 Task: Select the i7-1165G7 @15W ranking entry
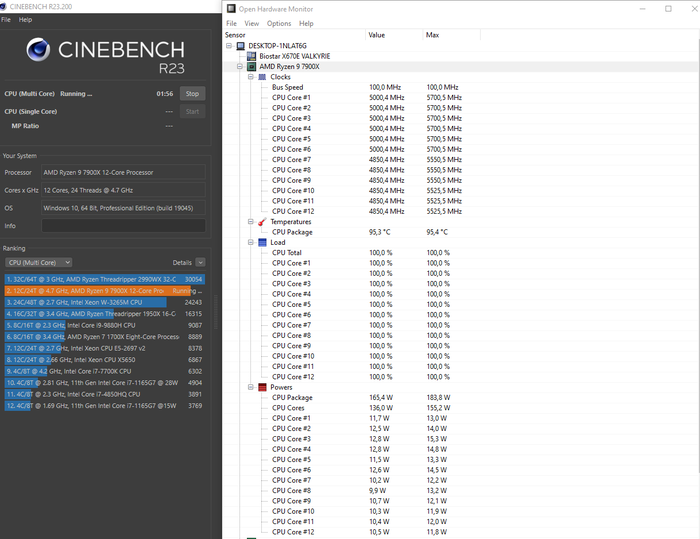(104, 405)
